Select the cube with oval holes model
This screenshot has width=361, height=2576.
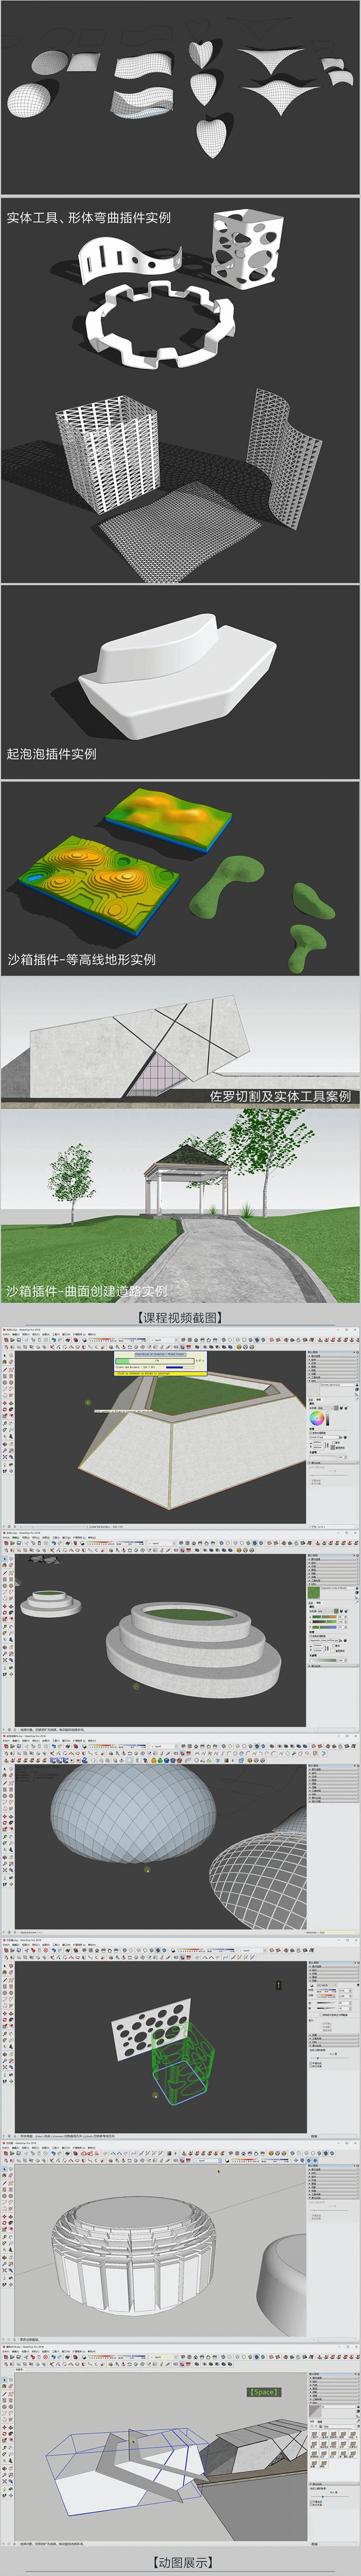coord(247,250)
